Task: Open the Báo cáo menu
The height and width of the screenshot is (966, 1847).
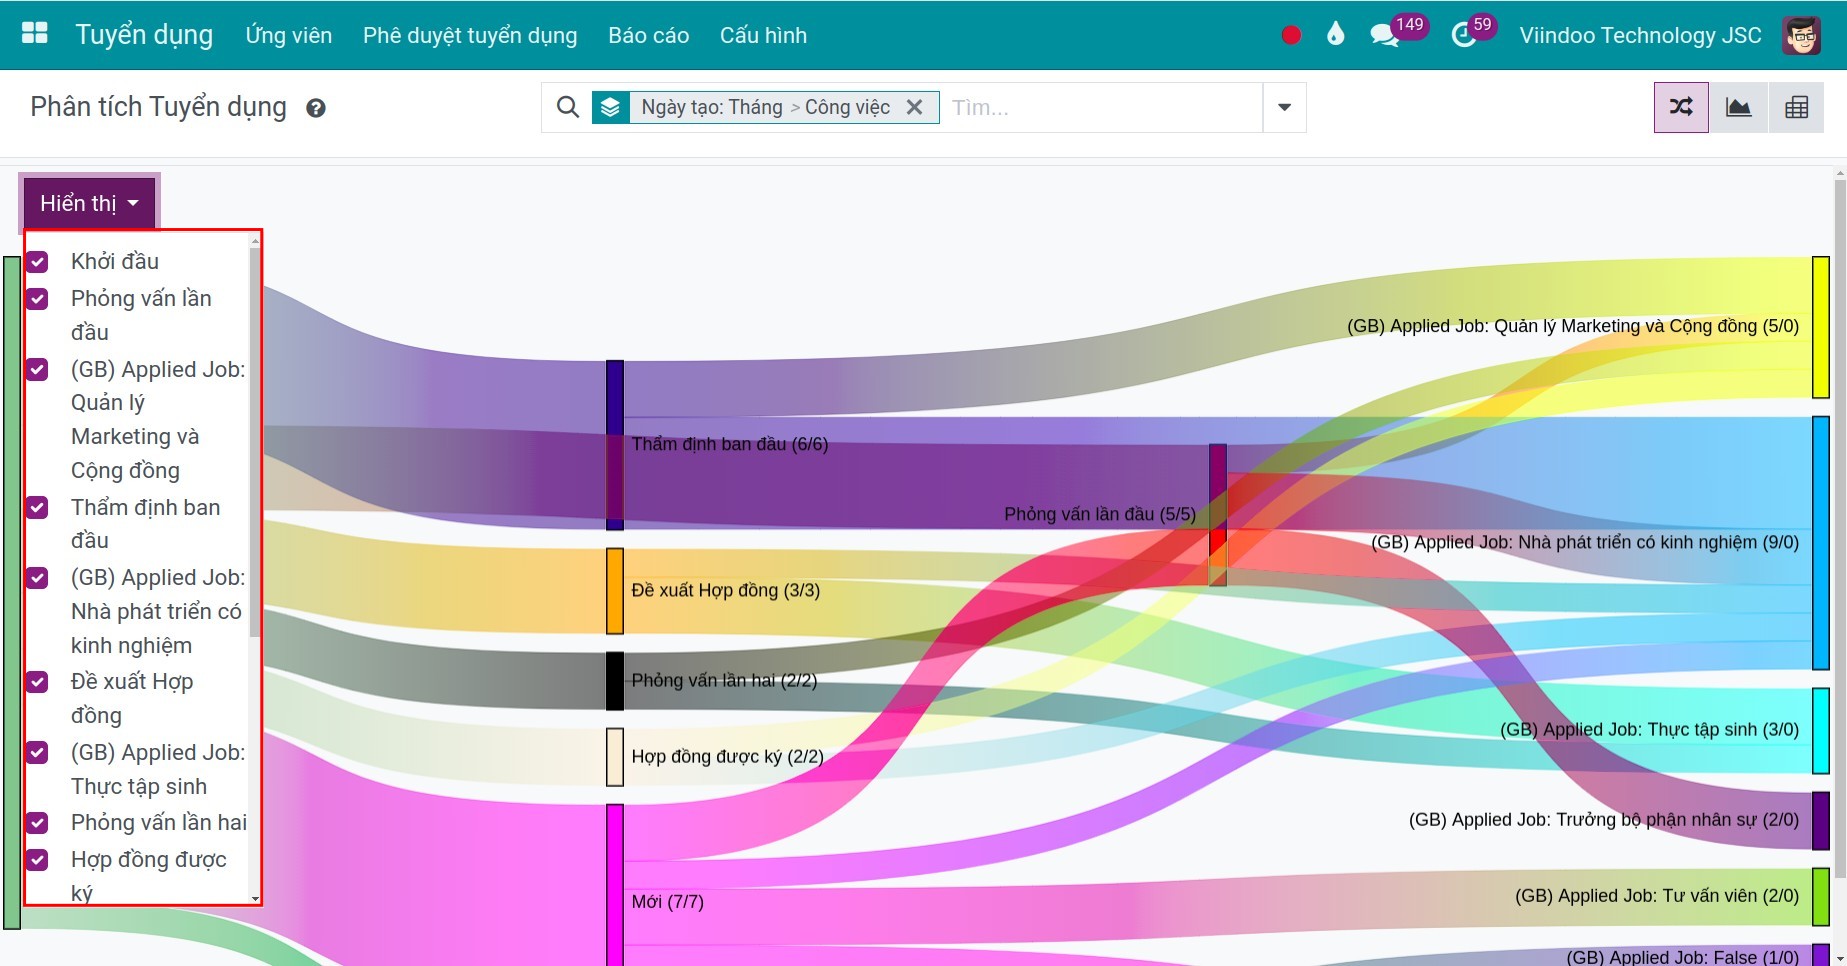Action: [x=648, y=35]
